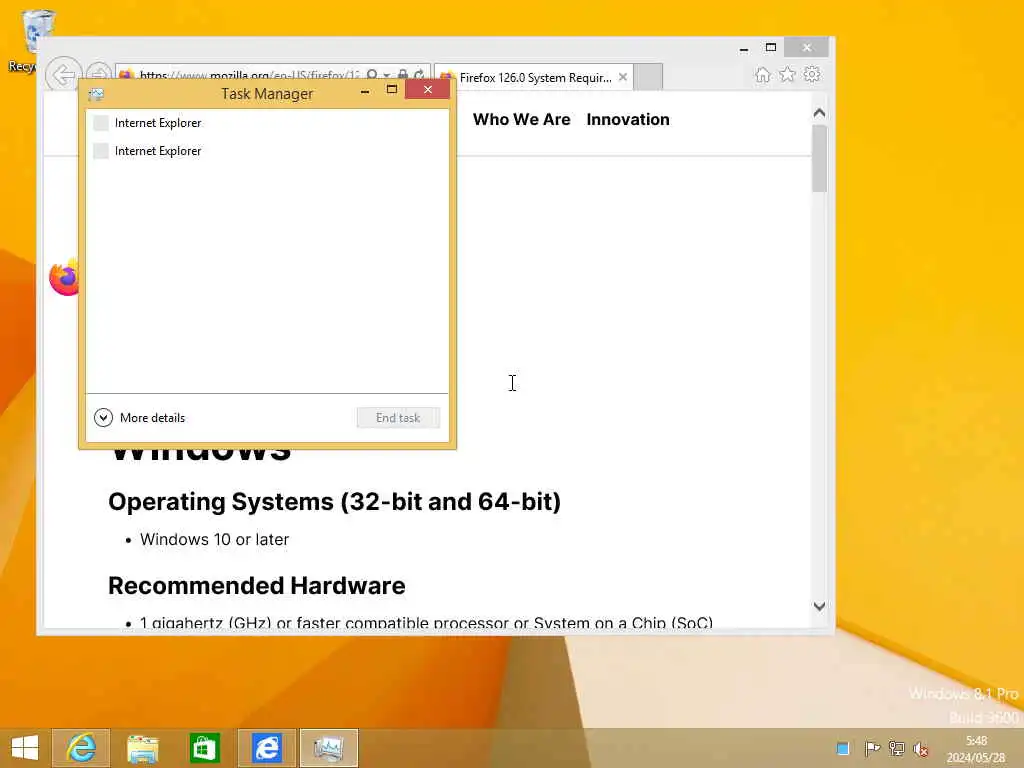Click the Task Manager title bar icon
Image resolution: width=1024 pixels, height=768 pixels.
pyautogui.click(x=96, y=94)
